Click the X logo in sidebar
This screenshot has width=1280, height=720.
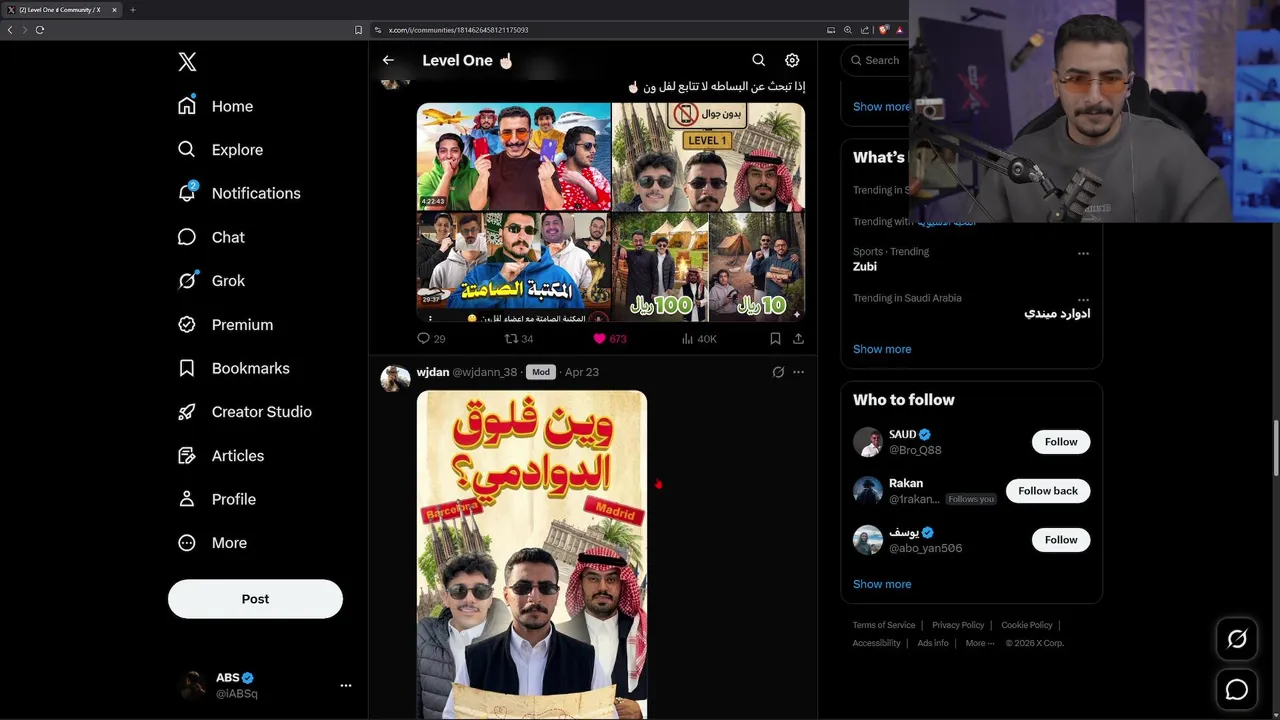pos(187,62)
